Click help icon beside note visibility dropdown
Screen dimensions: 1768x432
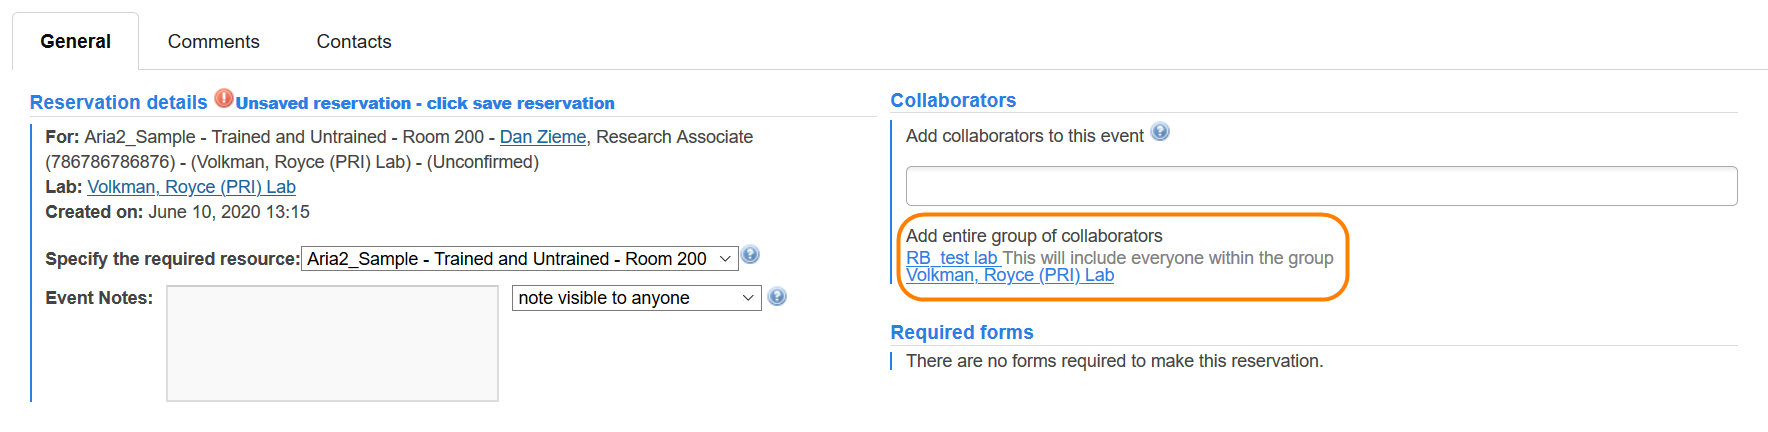(x=777, y=296)
